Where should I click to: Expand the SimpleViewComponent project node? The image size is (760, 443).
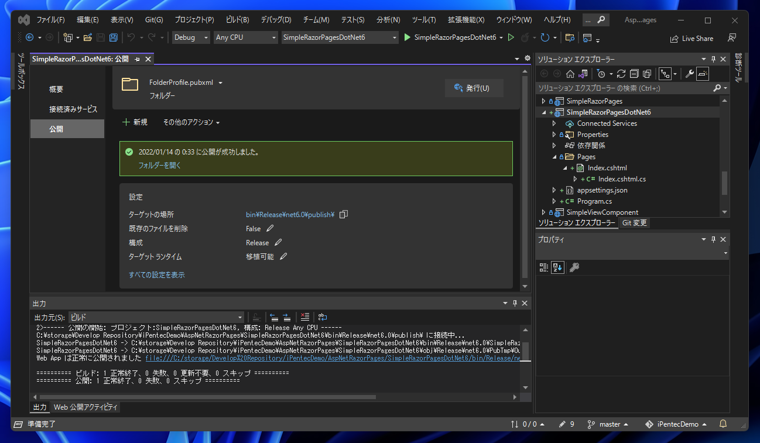click(x=543, y=212)
